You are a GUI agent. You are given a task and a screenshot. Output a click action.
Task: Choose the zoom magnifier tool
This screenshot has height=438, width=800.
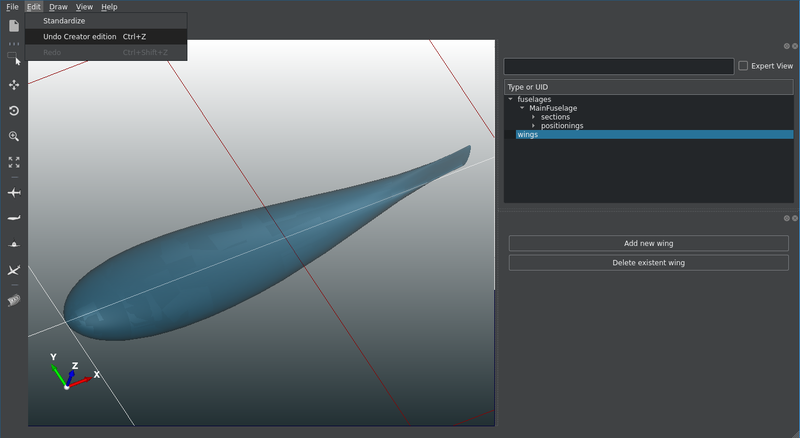[14, 136]
